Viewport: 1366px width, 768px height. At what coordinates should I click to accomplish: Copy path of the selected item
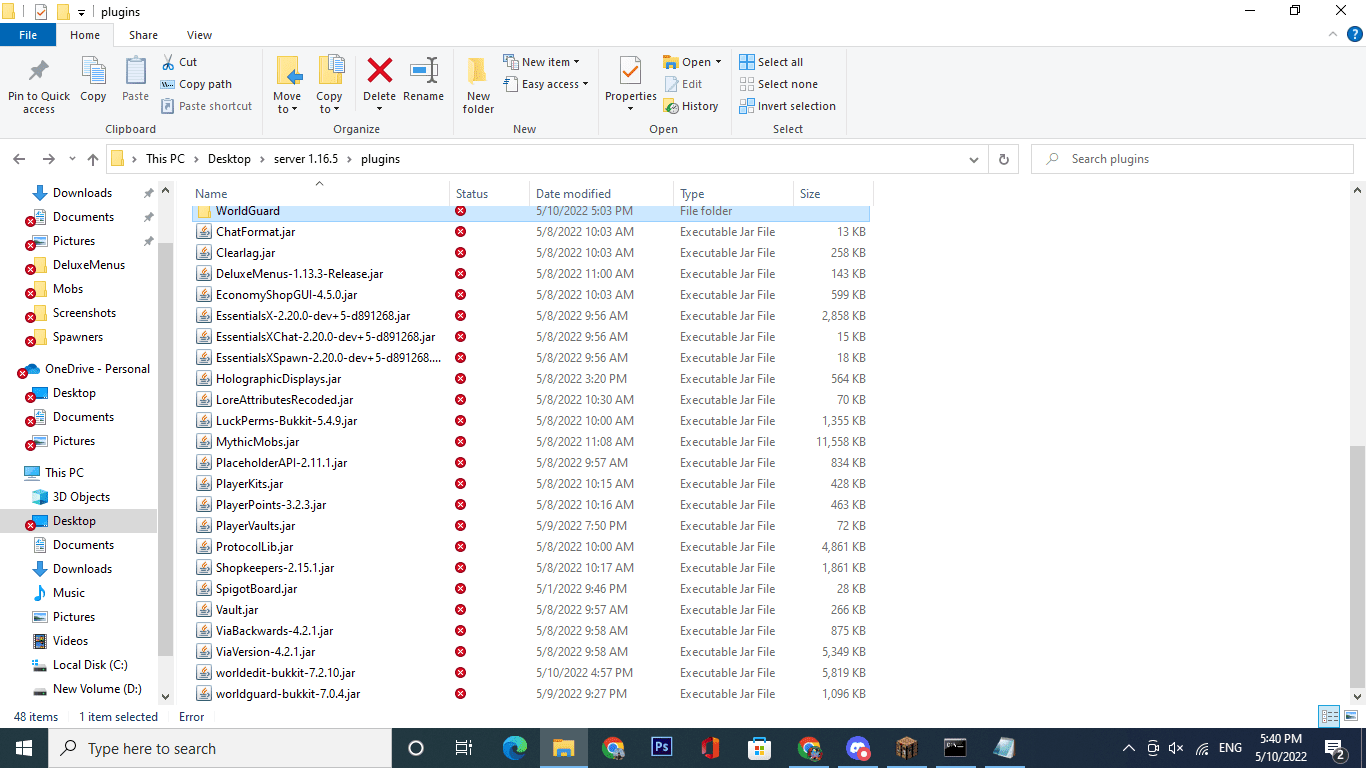[196, 84]
